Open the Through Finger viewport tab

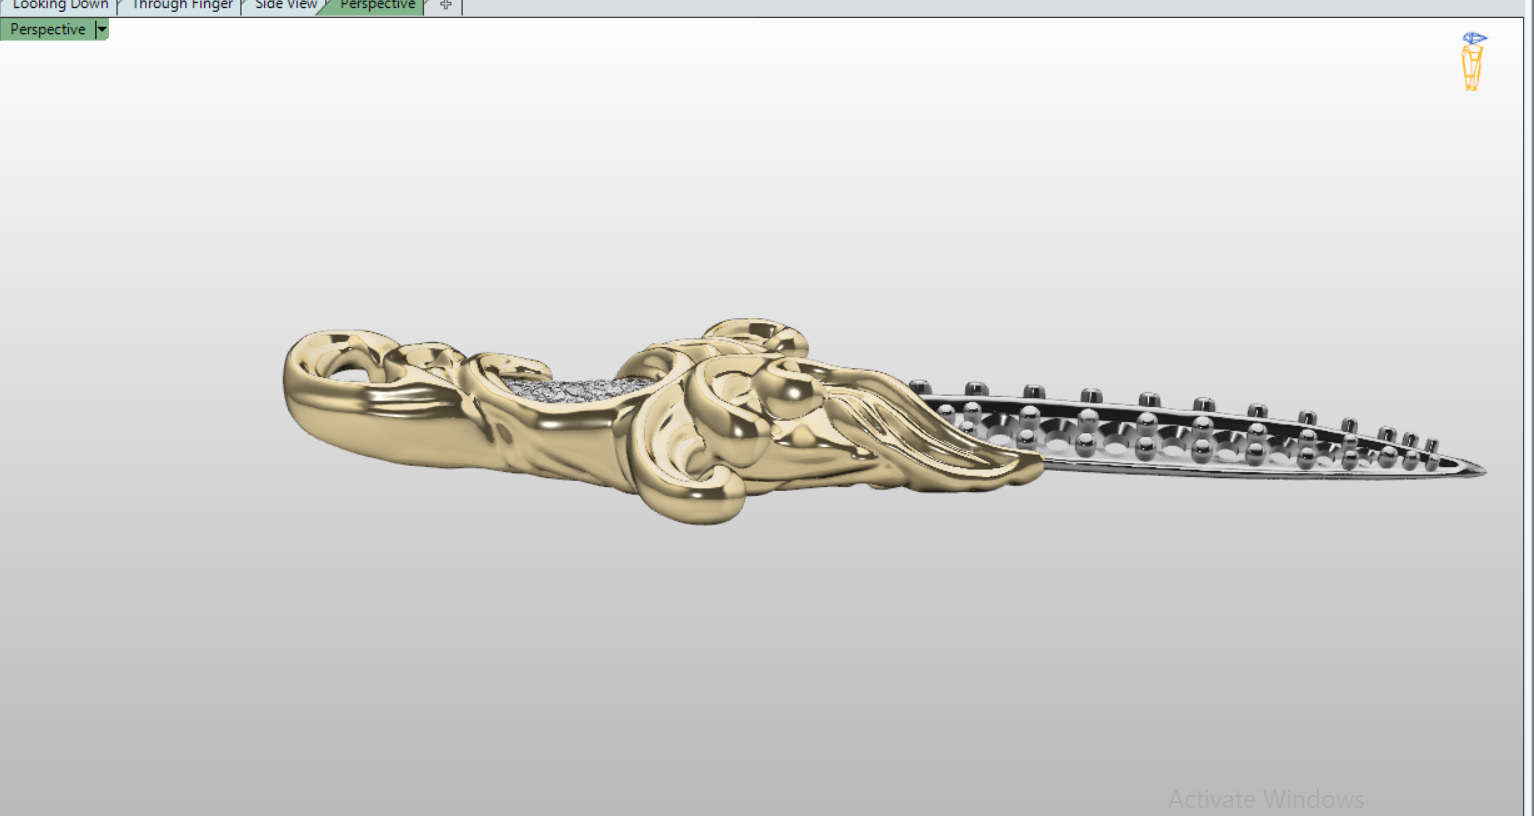pos(182,6)
